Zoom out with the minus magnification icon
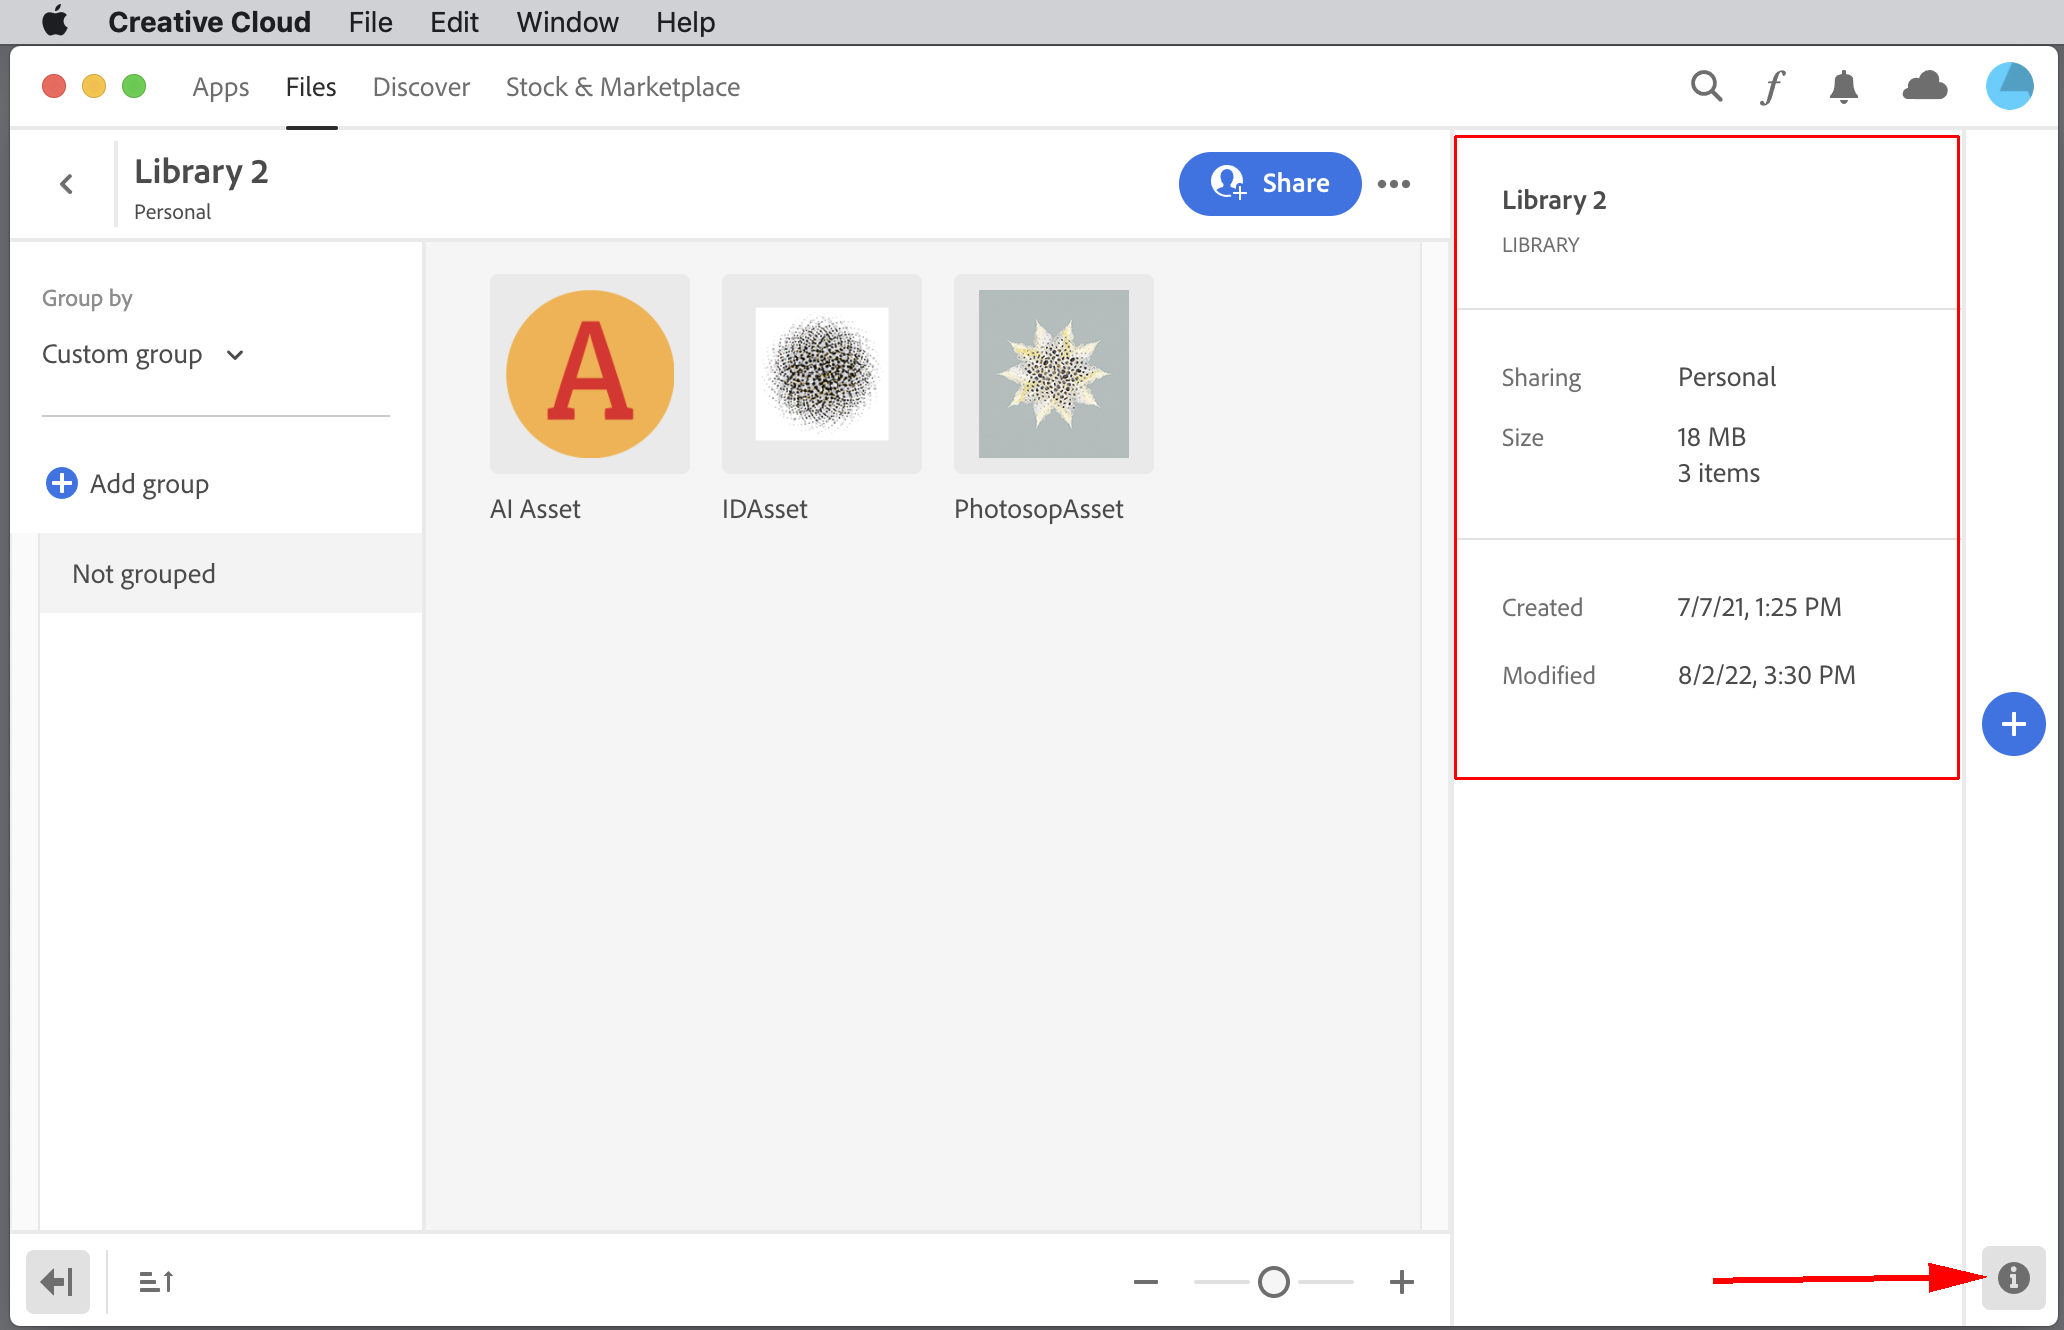The image size is (2064, 1330). (1146, 1281)
